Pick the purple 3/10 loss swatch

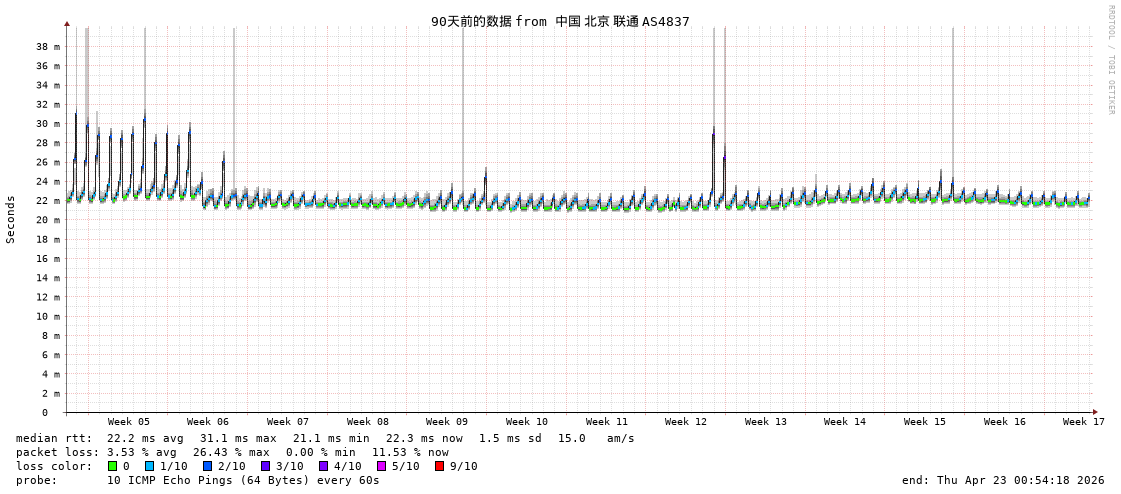pos(265,466)
